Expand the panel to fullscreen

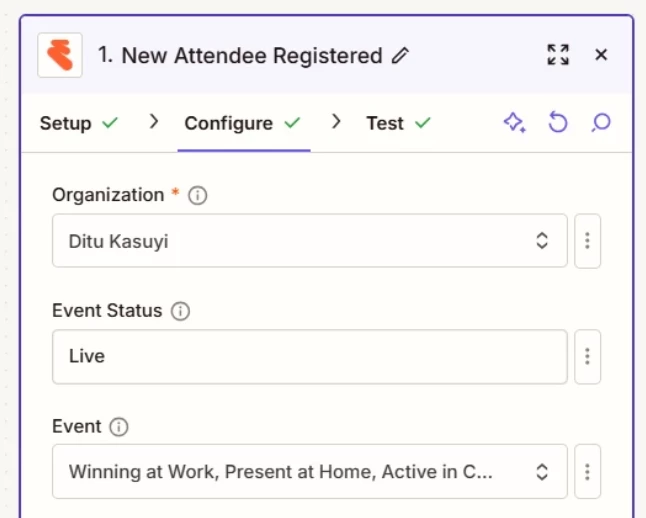tap(558, 55)
